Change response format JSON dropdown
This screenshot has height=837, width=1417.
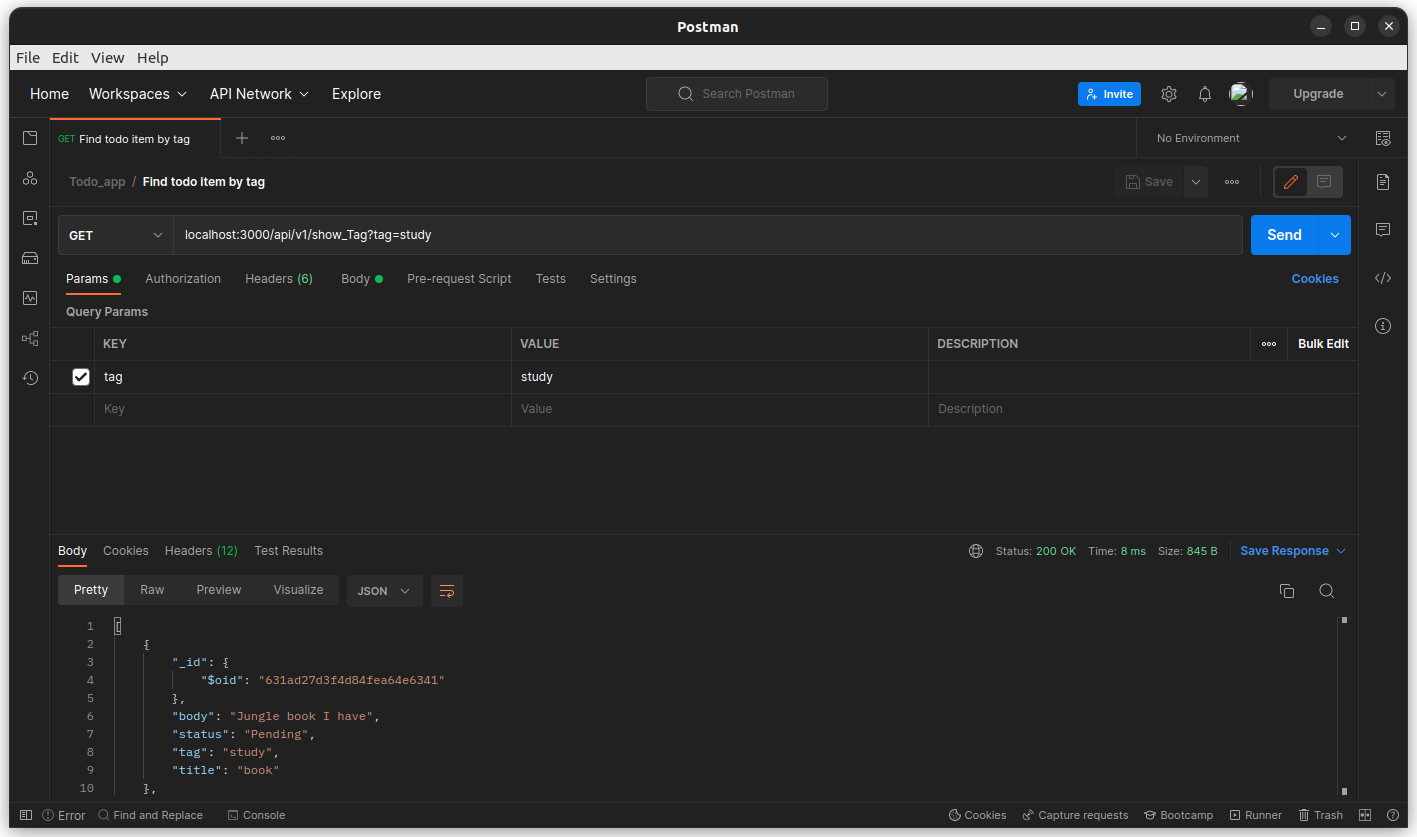pos(385,591)
